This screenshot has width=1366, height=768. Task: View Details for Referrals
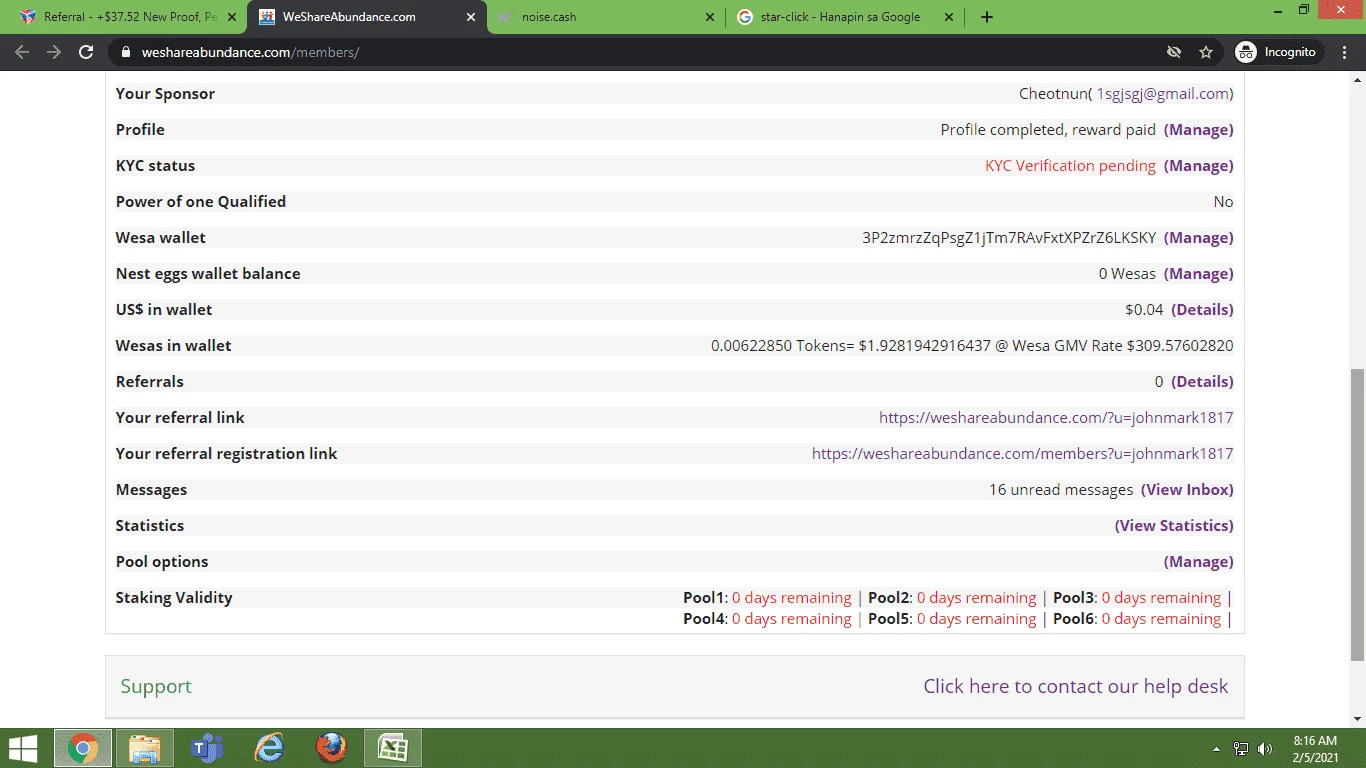point(1202,381)
